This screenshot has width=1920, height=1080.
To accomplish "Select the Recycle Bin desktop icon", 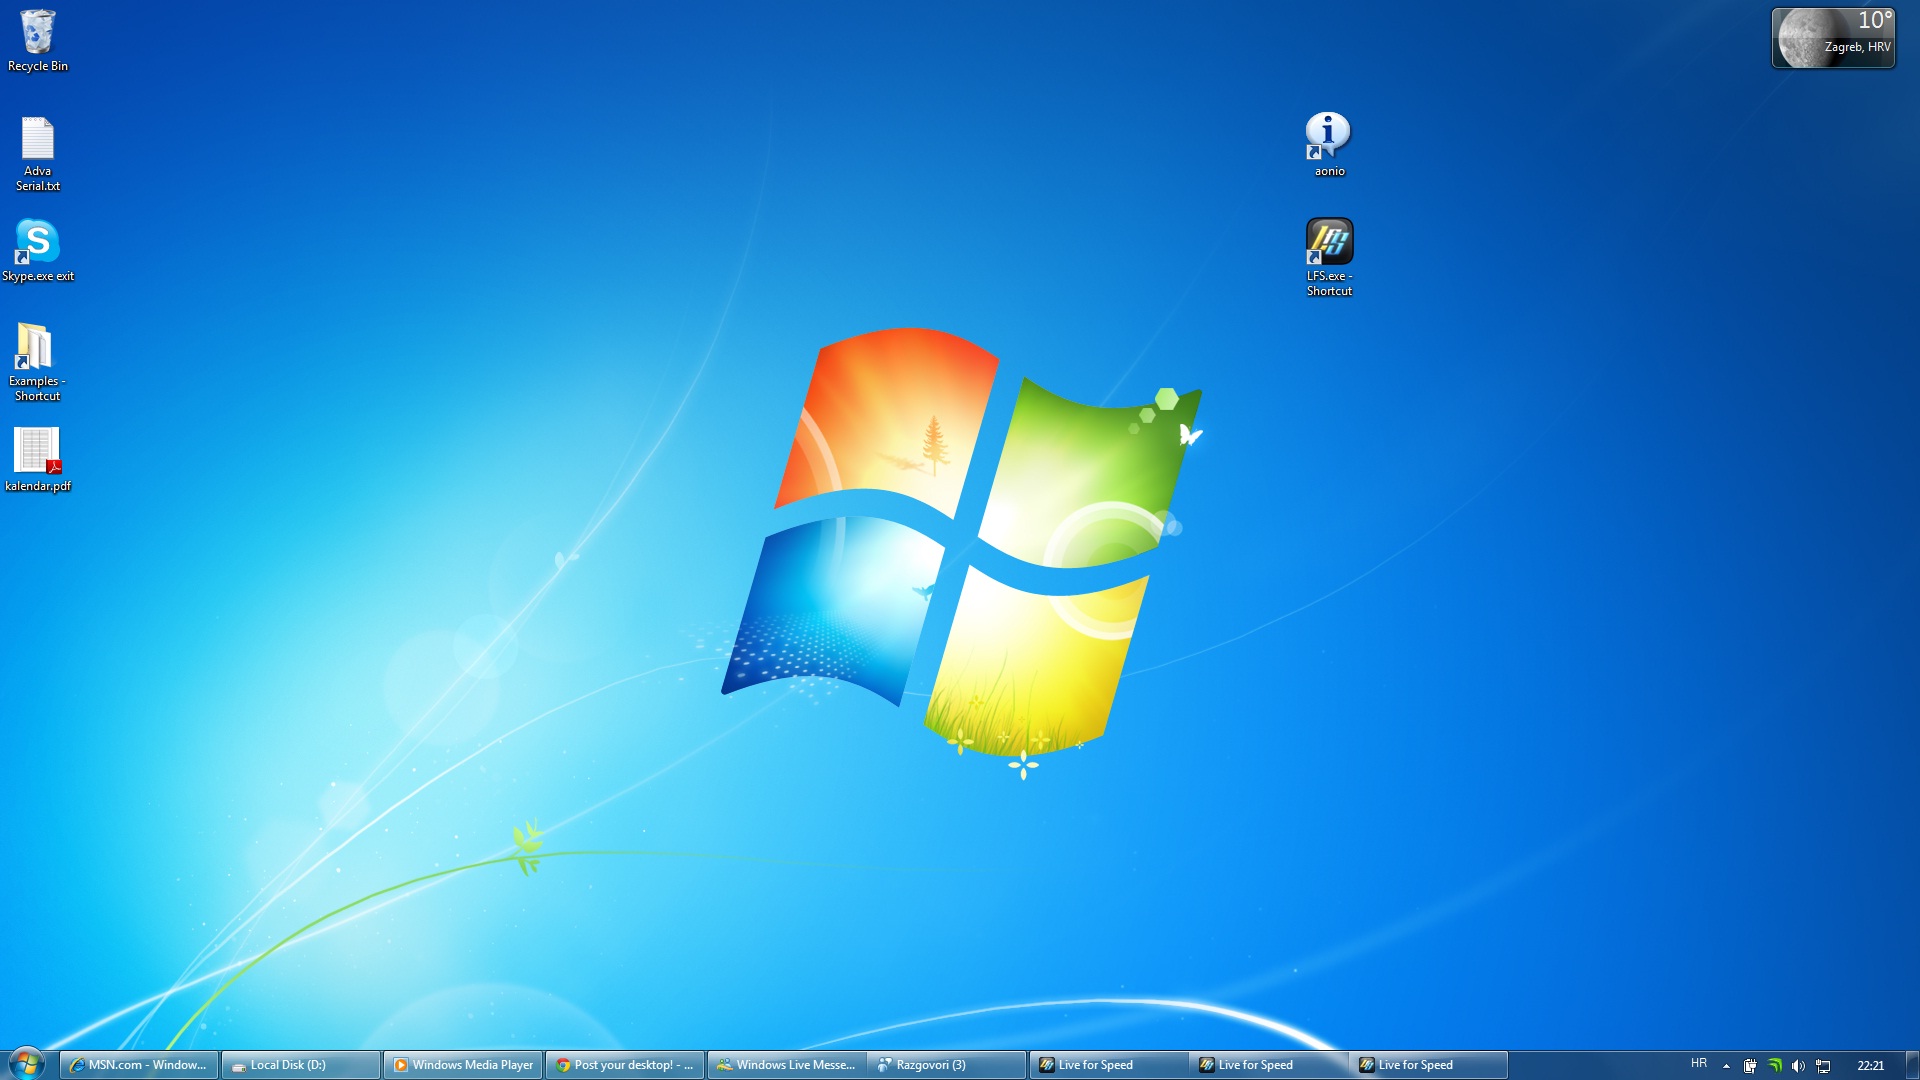I will tap(37, 35).
